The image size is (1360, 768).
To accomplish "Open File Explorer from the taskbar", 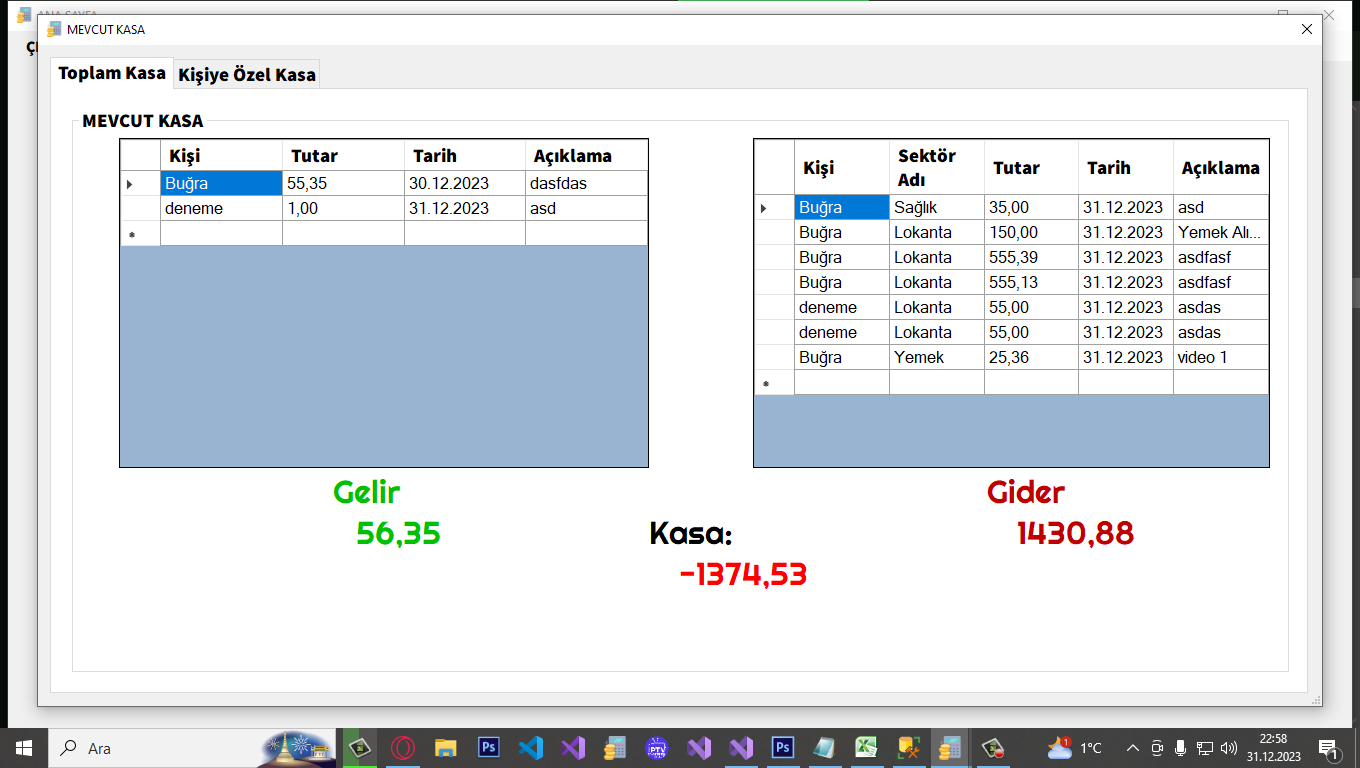I will (446, 748).
